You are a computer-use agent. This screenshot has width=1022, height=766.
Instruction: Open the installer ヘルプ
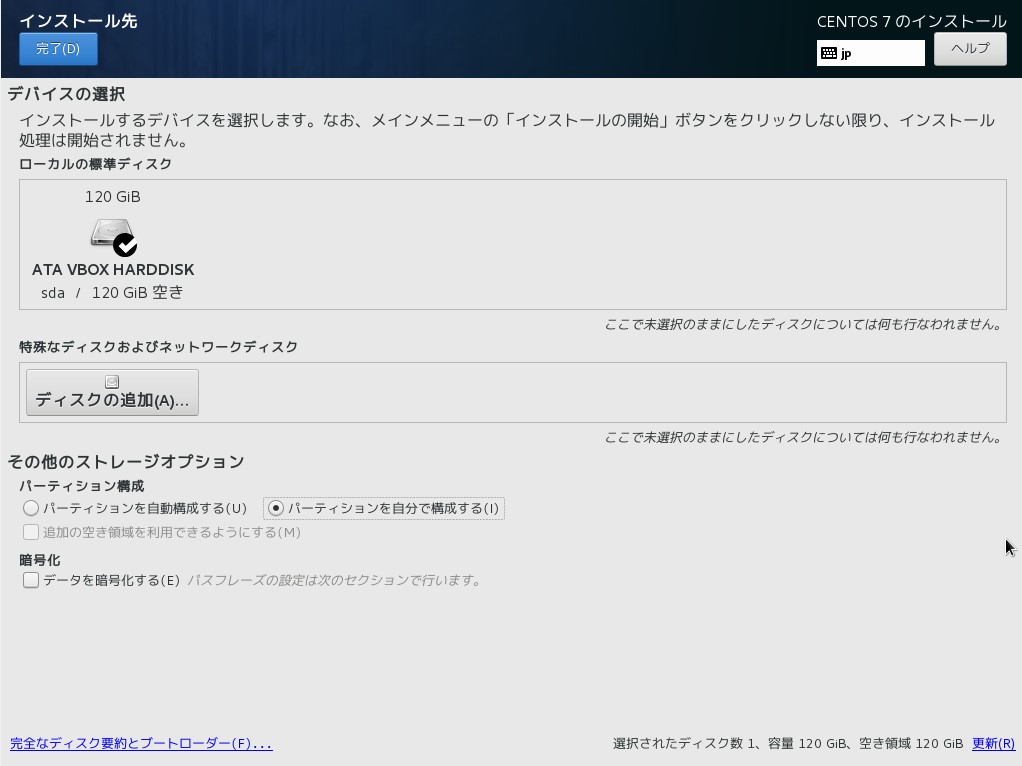click(968, 48)
